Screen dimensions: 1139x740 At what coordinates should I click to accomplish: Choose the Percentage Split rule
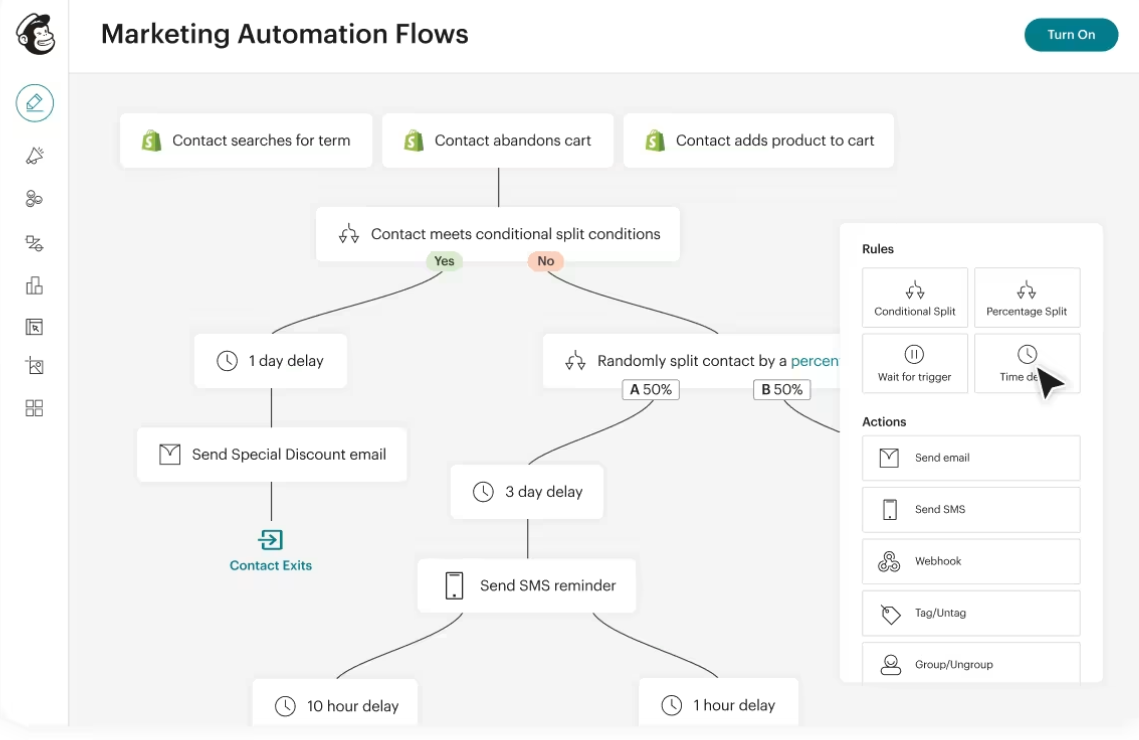[1026, 298]
